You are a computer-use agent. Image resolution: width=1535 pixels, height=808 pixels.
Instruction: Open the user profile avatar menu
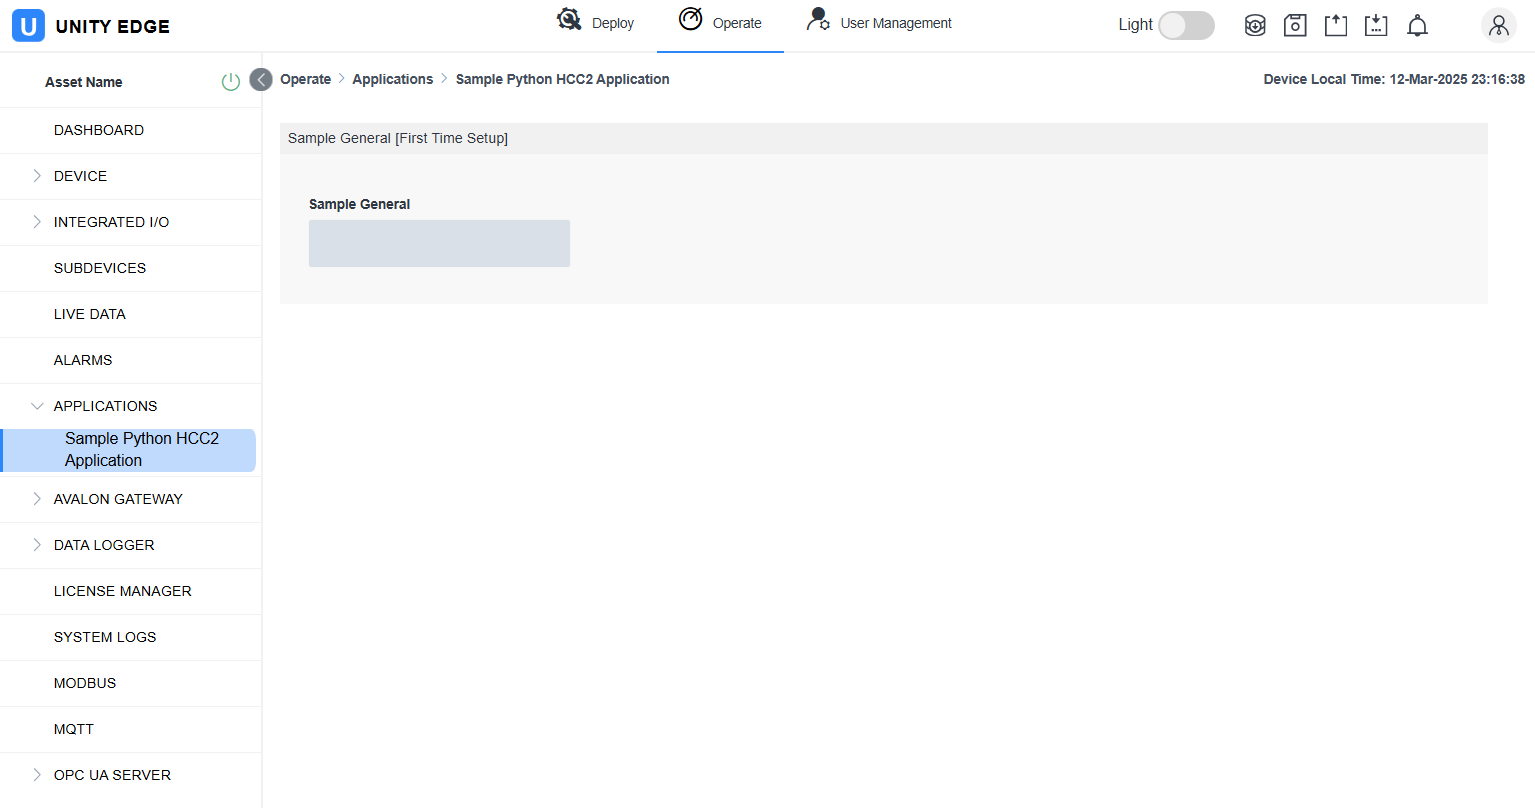[1499, 26]
